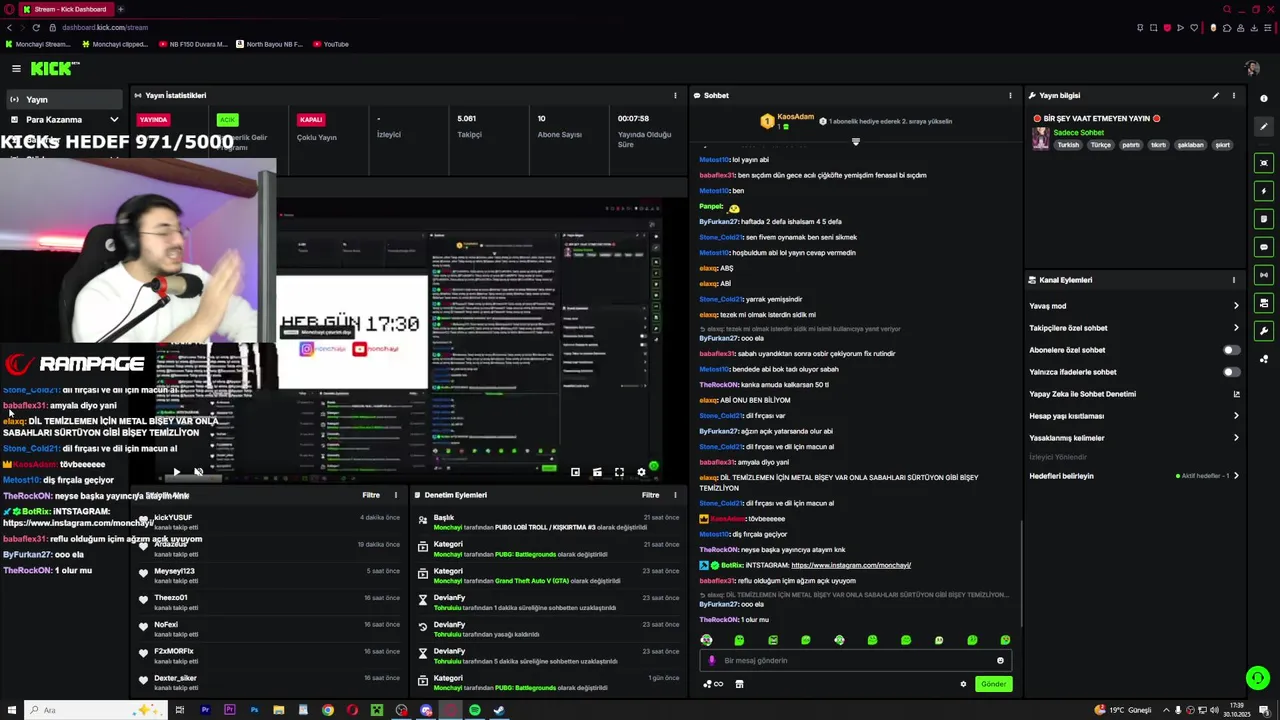Expand Yavaş mod options
1280x720 pixels.
(x=1236, y=306)
